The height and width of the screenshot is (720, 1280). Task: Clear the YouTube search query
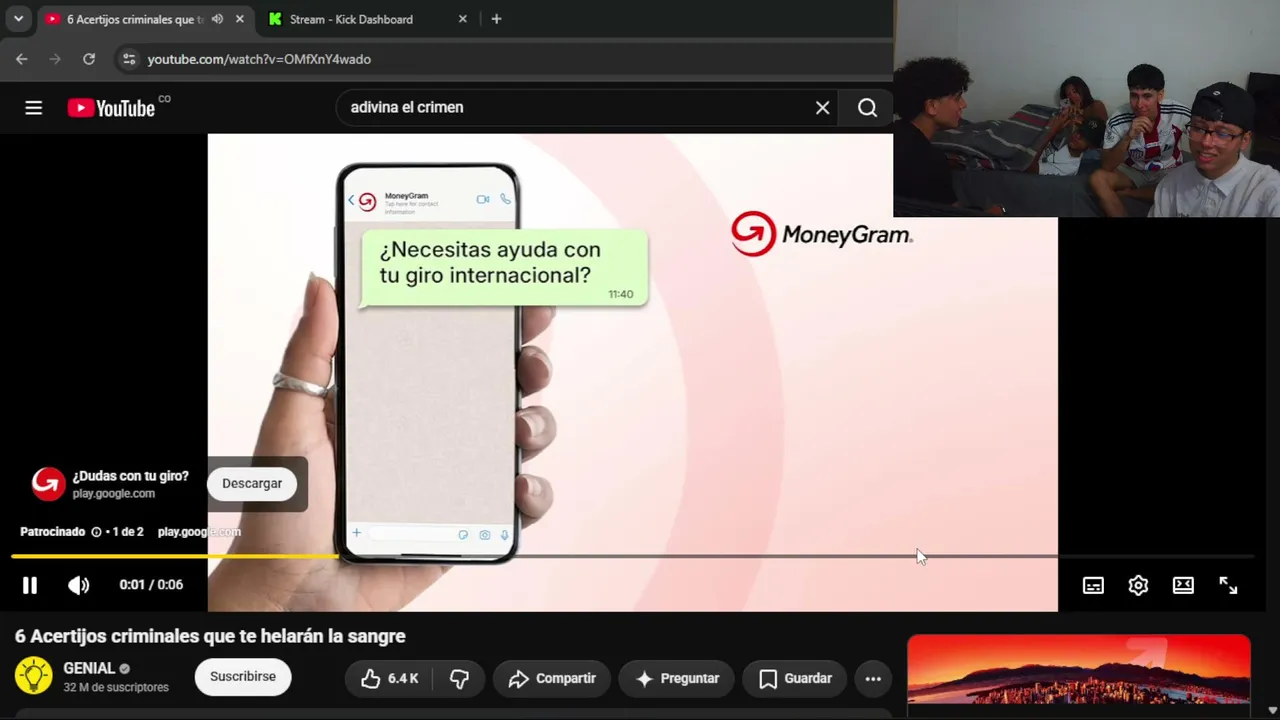point(822,108)
